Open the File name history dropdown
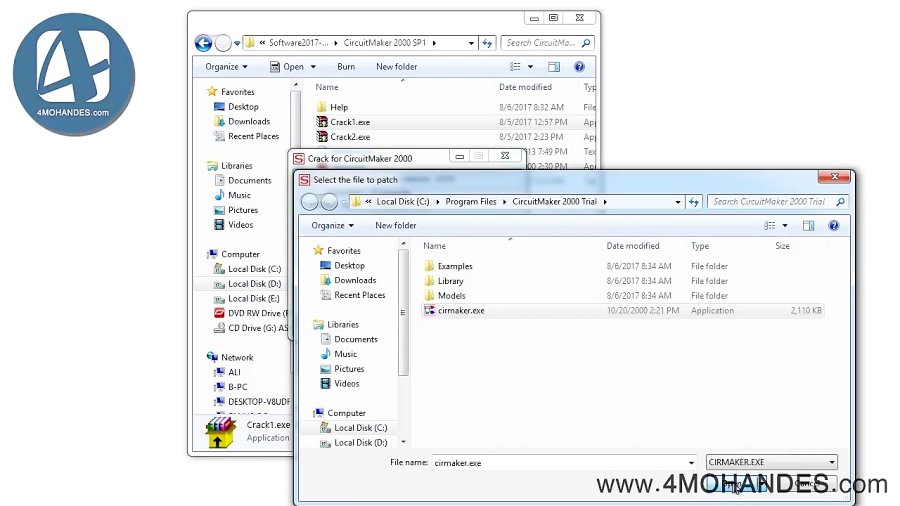The image size is (900, 506). coord(691,463)
